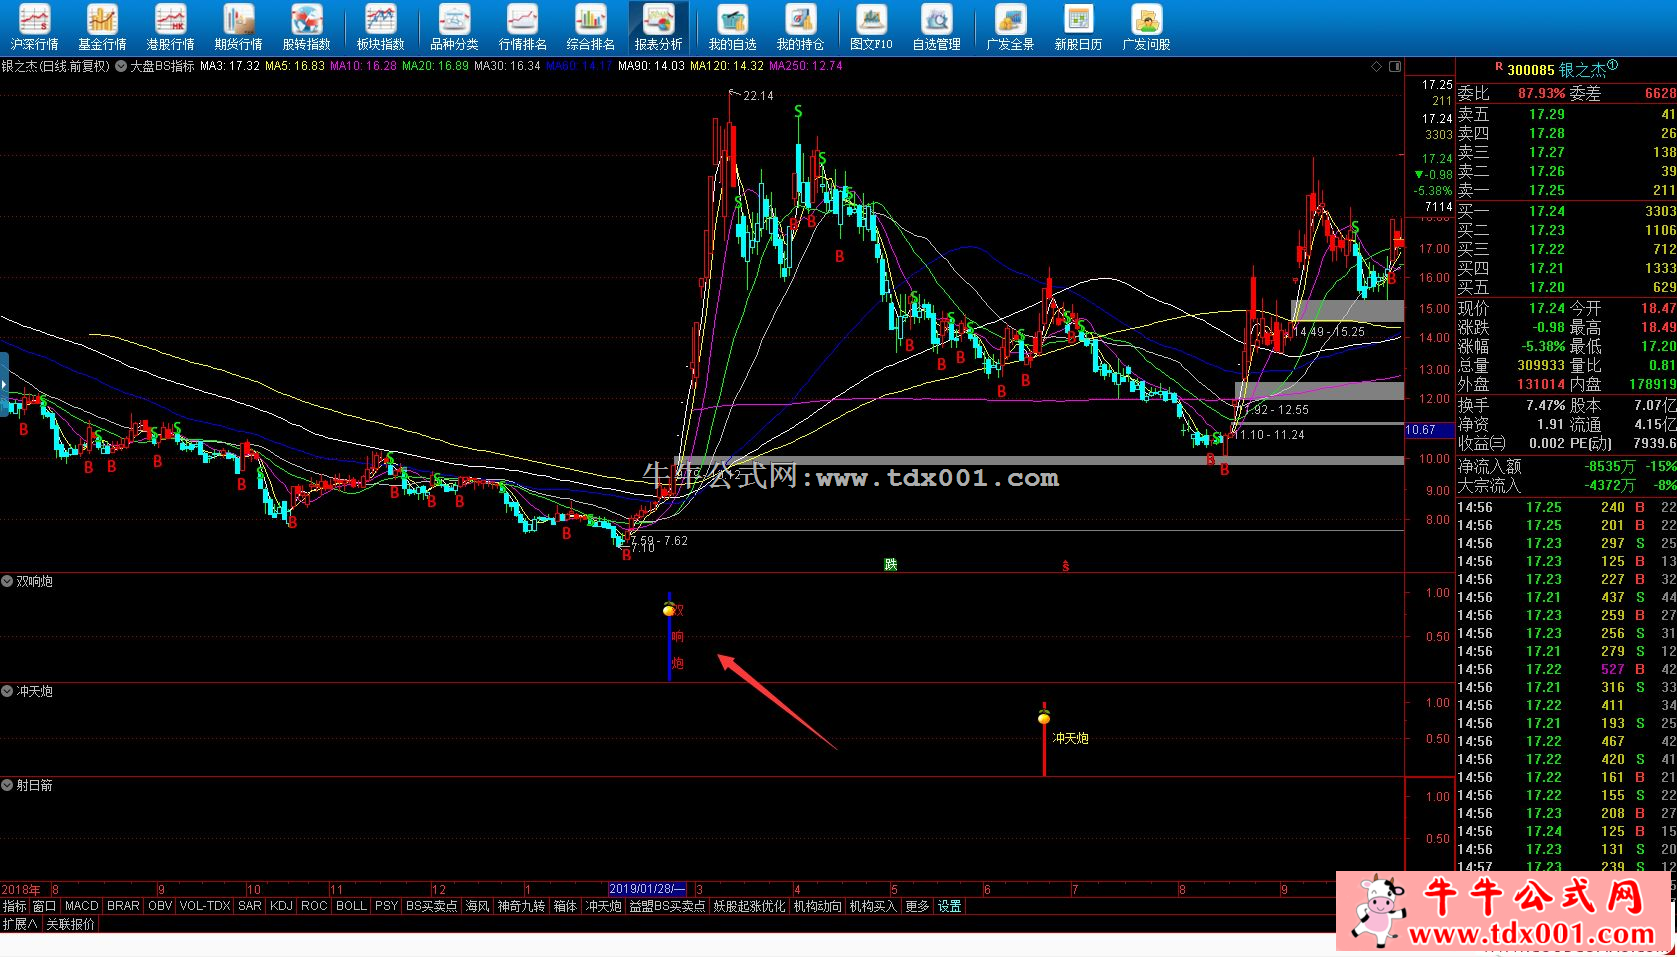This screenshot has height=957, width=1677.
Task: Click the 冲天炮 signal marker ball
Action: tap(1044, 717)
